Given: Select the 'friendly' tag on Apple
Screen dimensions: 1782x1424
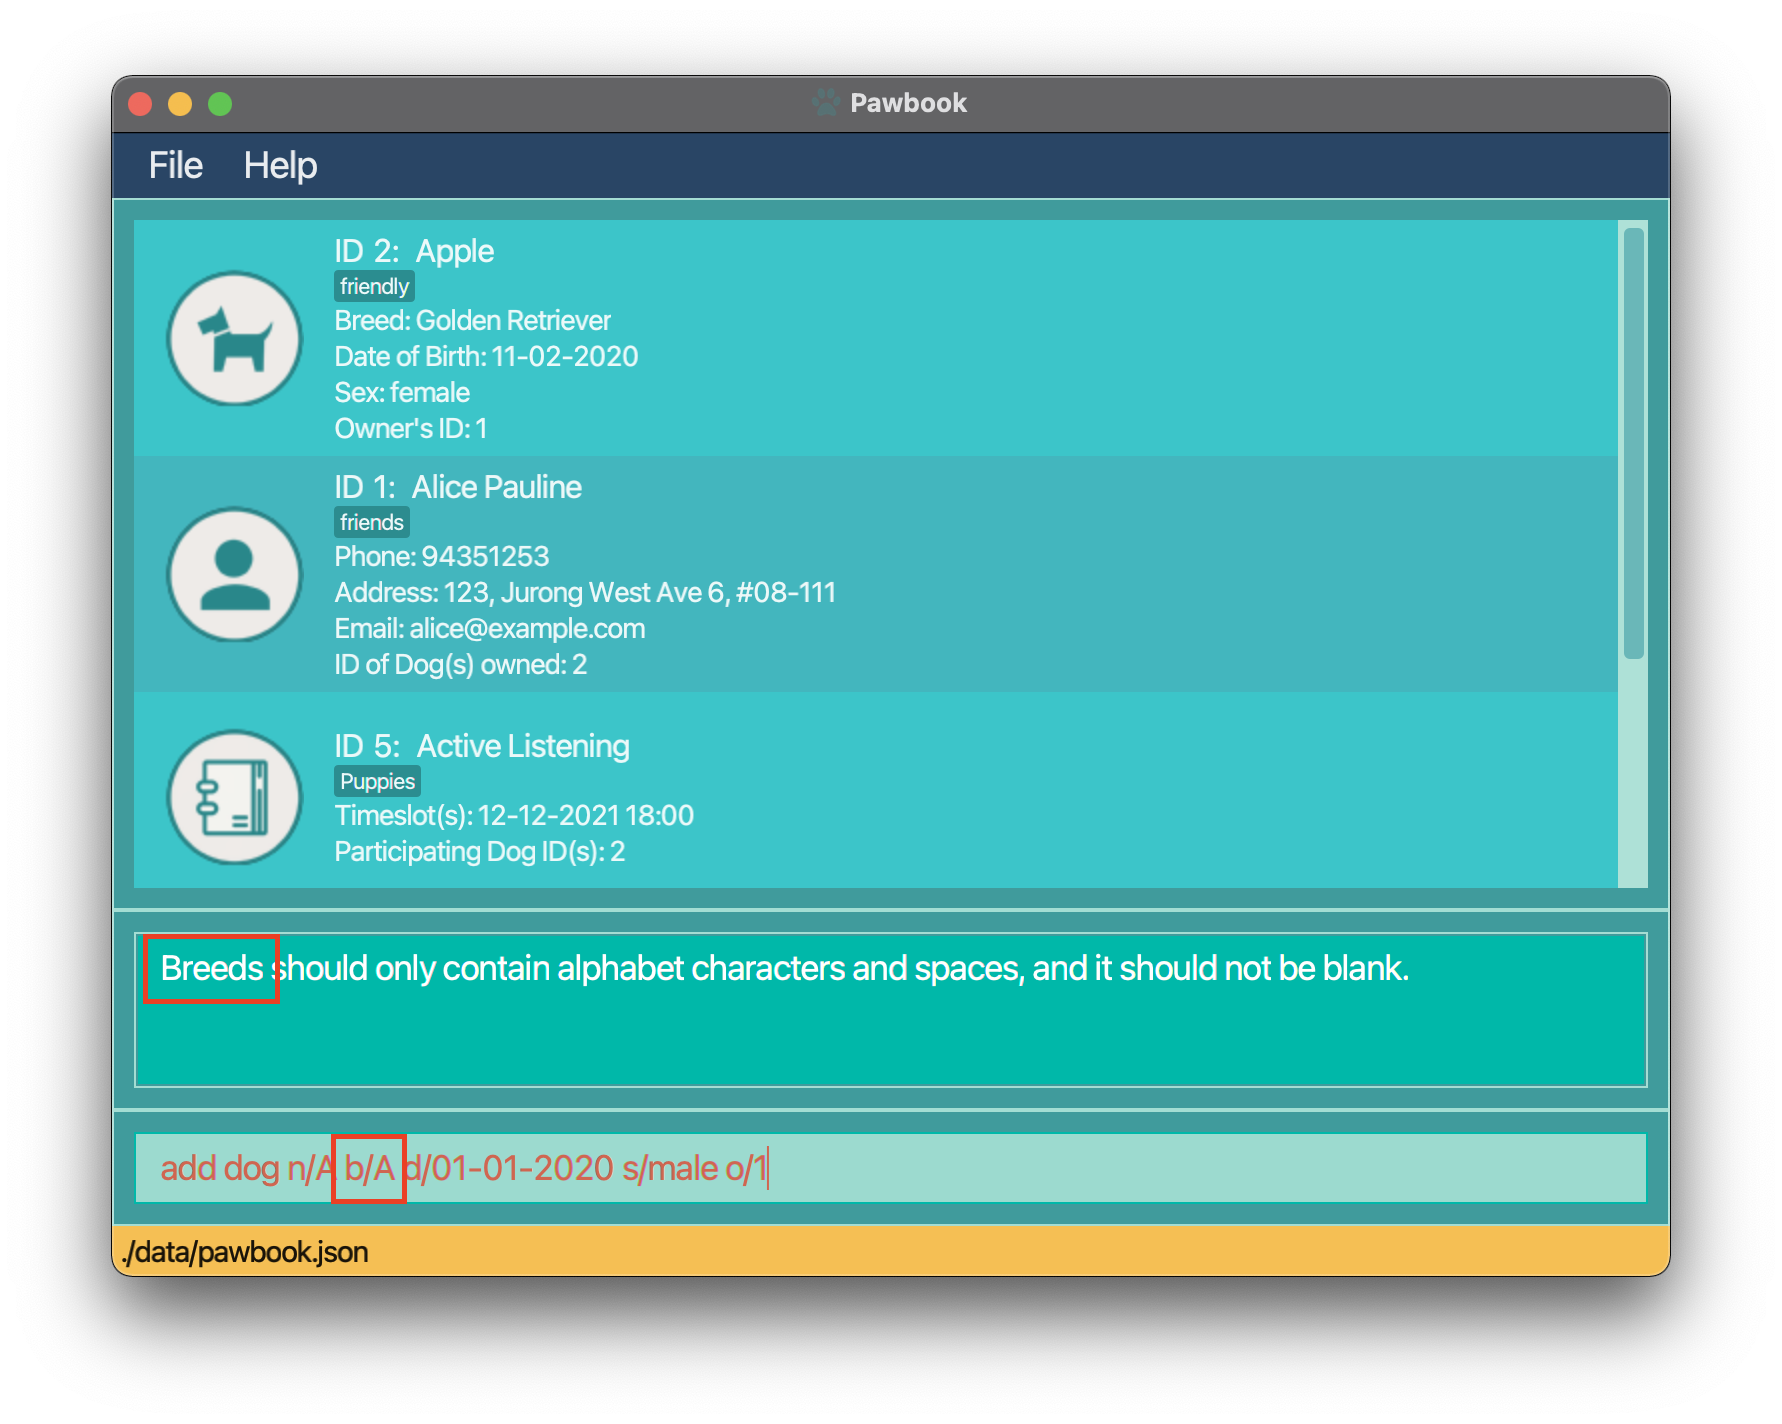Looking at the screenshot, I should coord(374,287).
